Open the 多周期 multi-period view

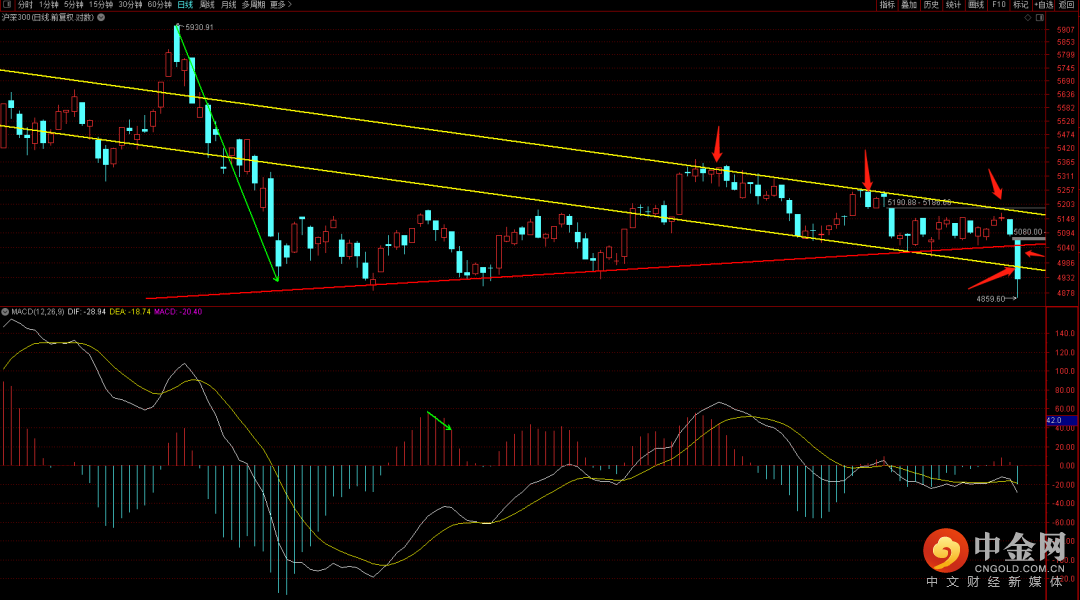point(253,4)
